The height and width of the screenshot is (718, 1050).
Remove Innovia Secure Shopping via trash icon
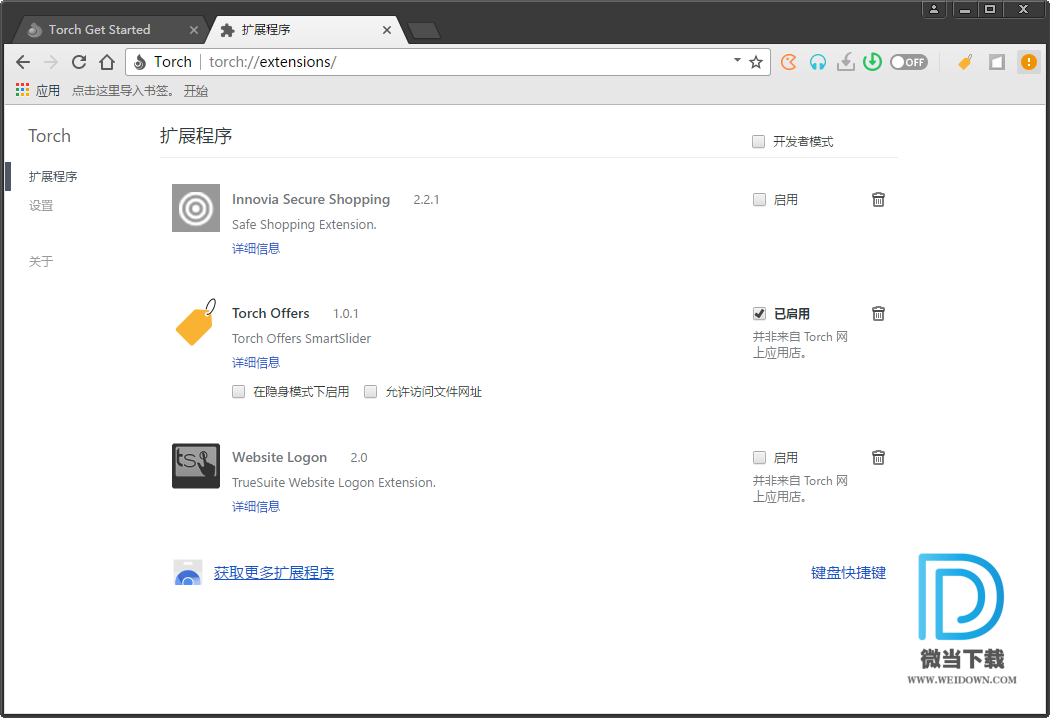pyautogui.click(x=878, y=200)
